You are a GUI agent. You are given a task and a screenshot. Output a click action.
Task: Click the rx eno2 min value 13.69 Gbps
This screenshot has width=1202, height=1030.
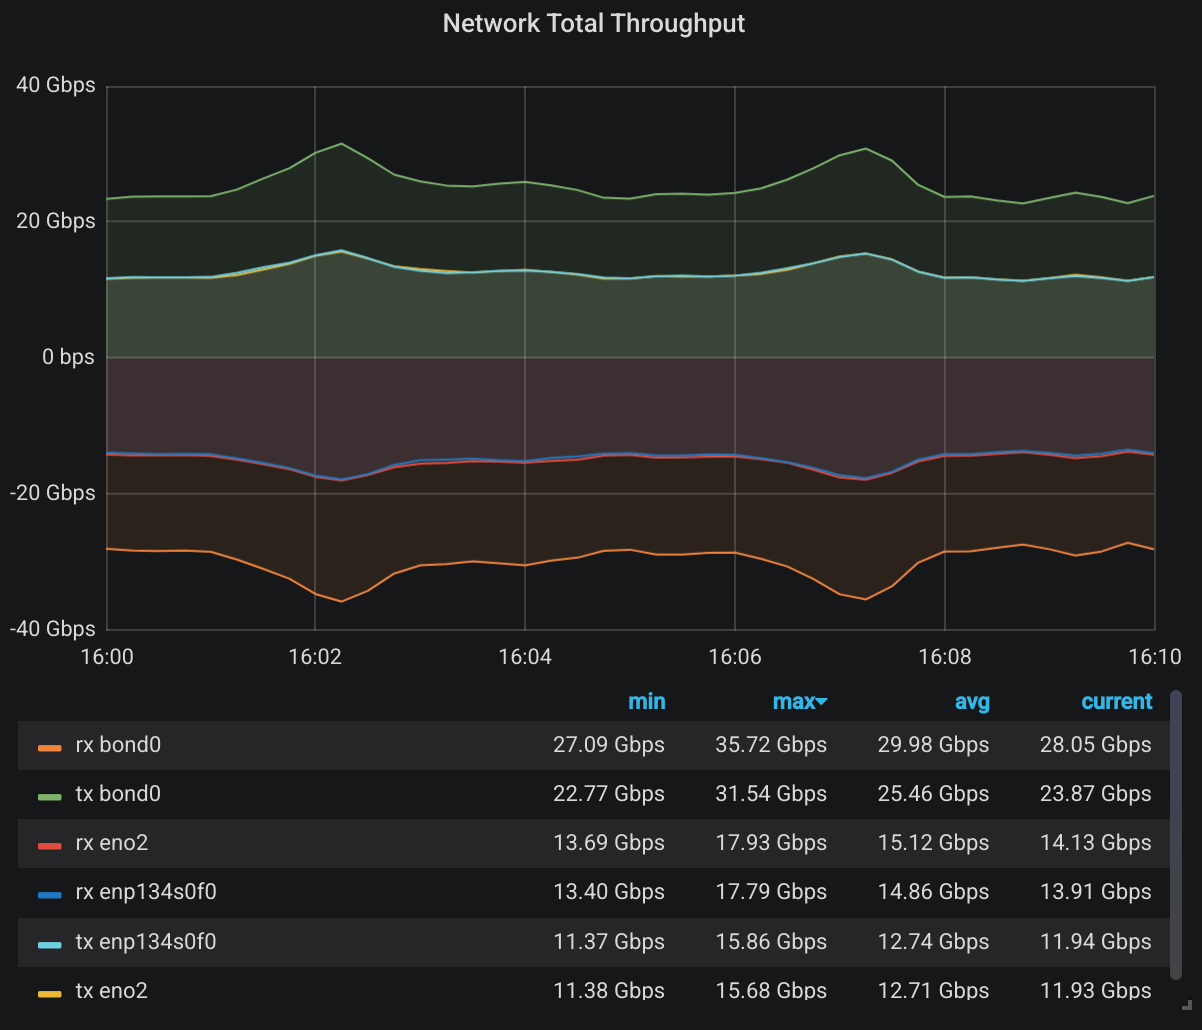[609, 843]
